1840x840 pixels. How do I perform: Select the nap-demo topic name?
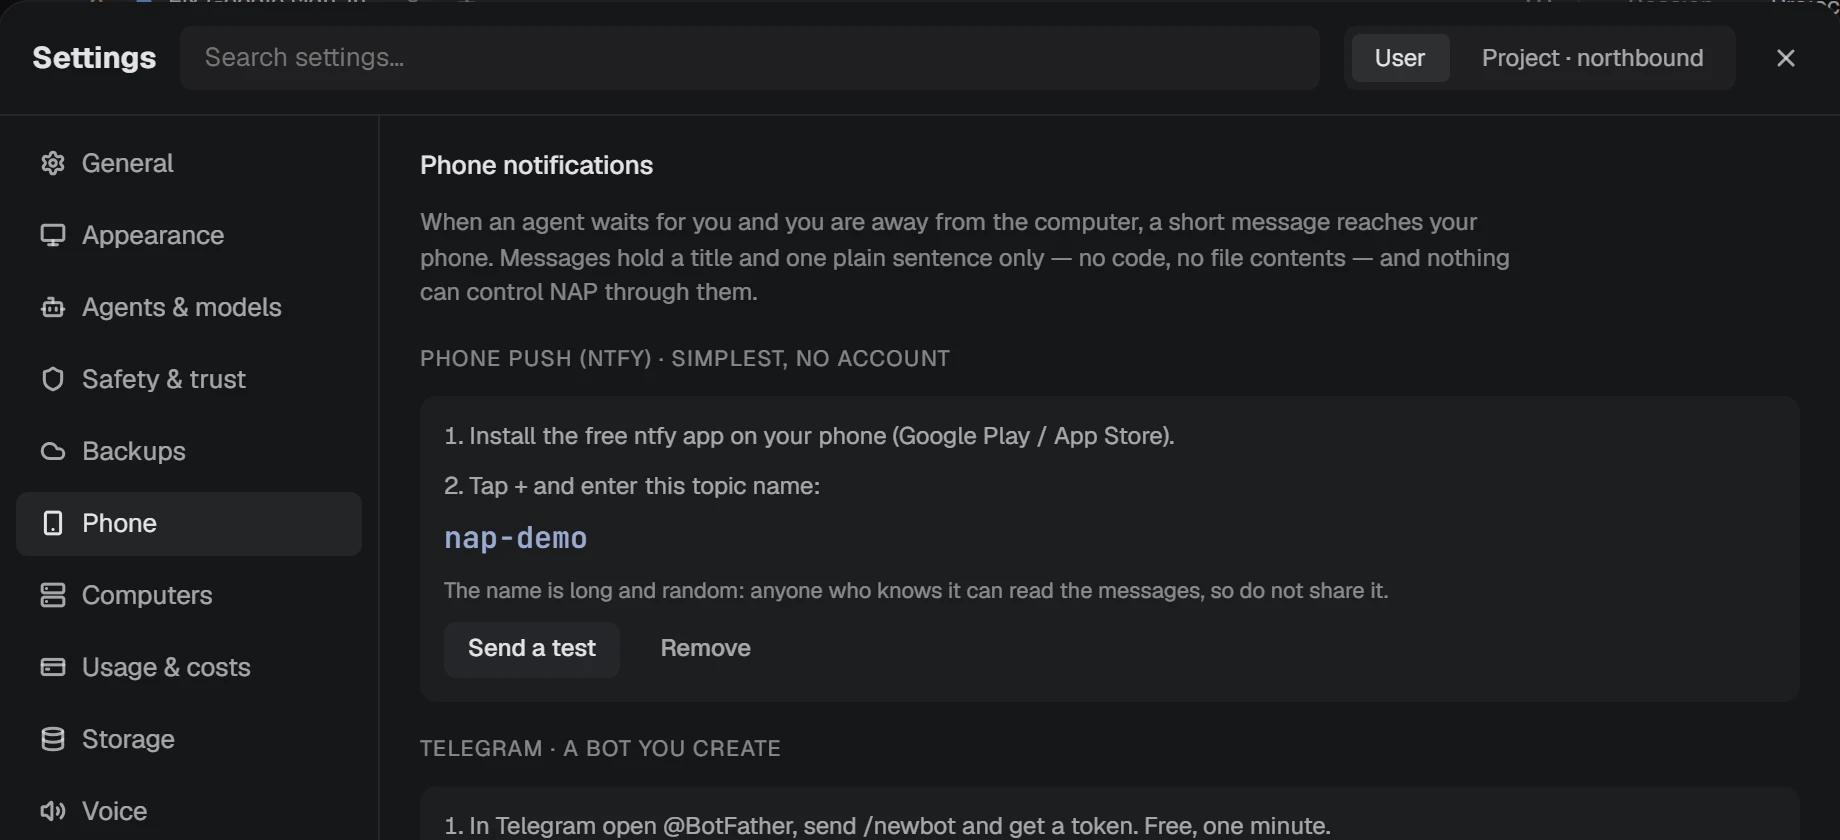pyautogui.click(x=516, y=538)
